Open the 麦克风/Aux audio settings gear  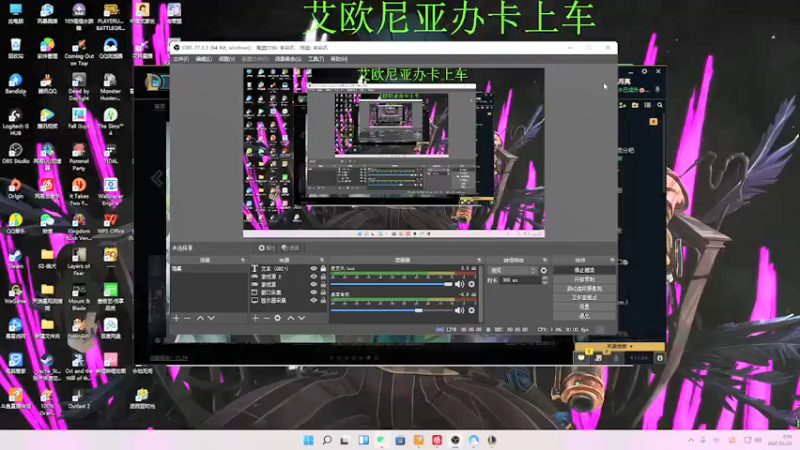[x=471, y=284]
